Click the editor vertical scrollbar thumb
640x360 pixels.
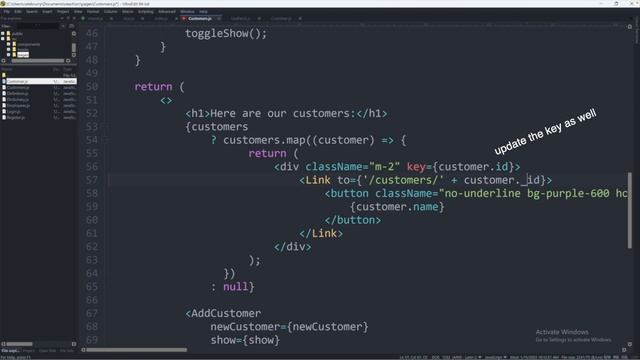tap(630, 210)
